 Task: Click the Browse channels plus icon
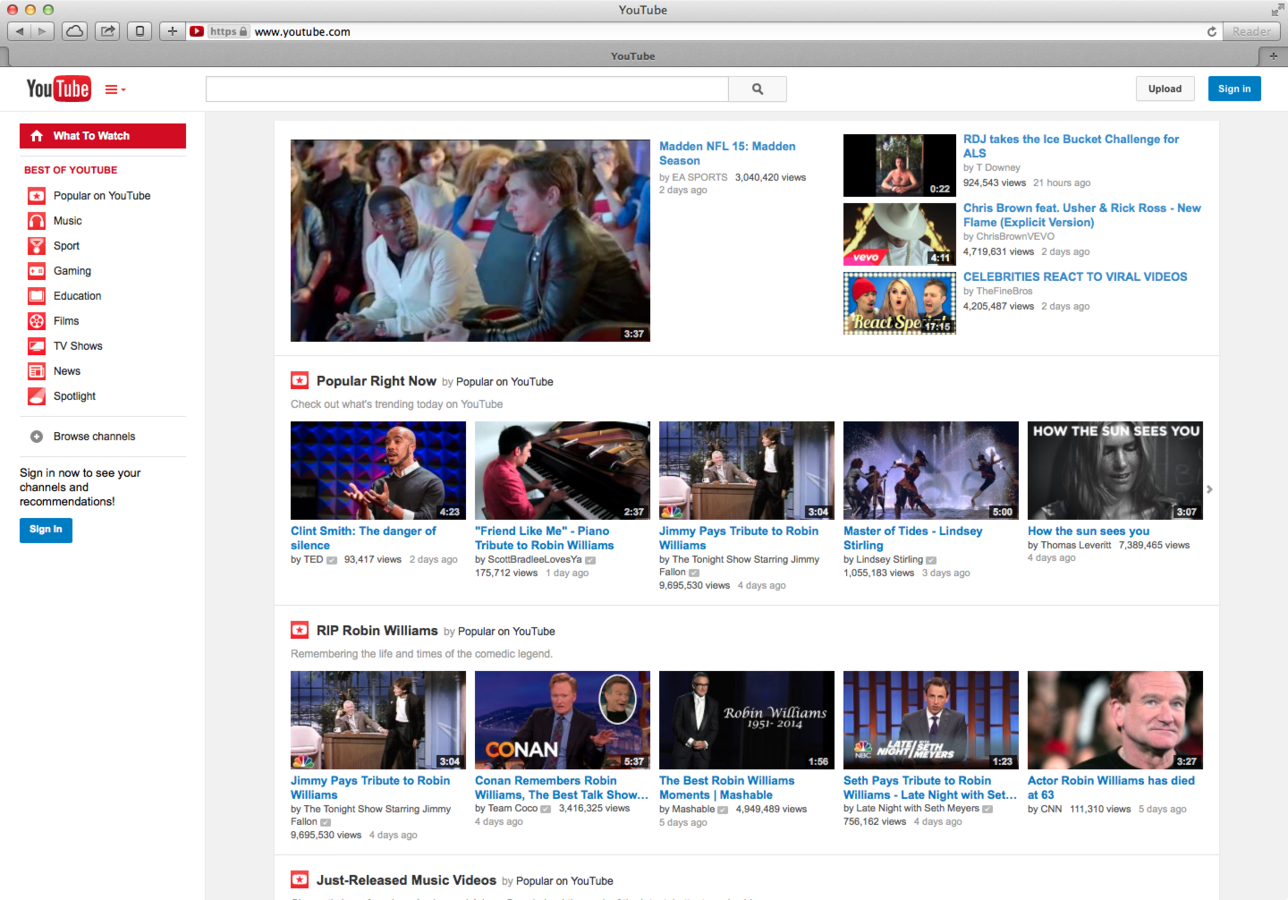point(36,437)
